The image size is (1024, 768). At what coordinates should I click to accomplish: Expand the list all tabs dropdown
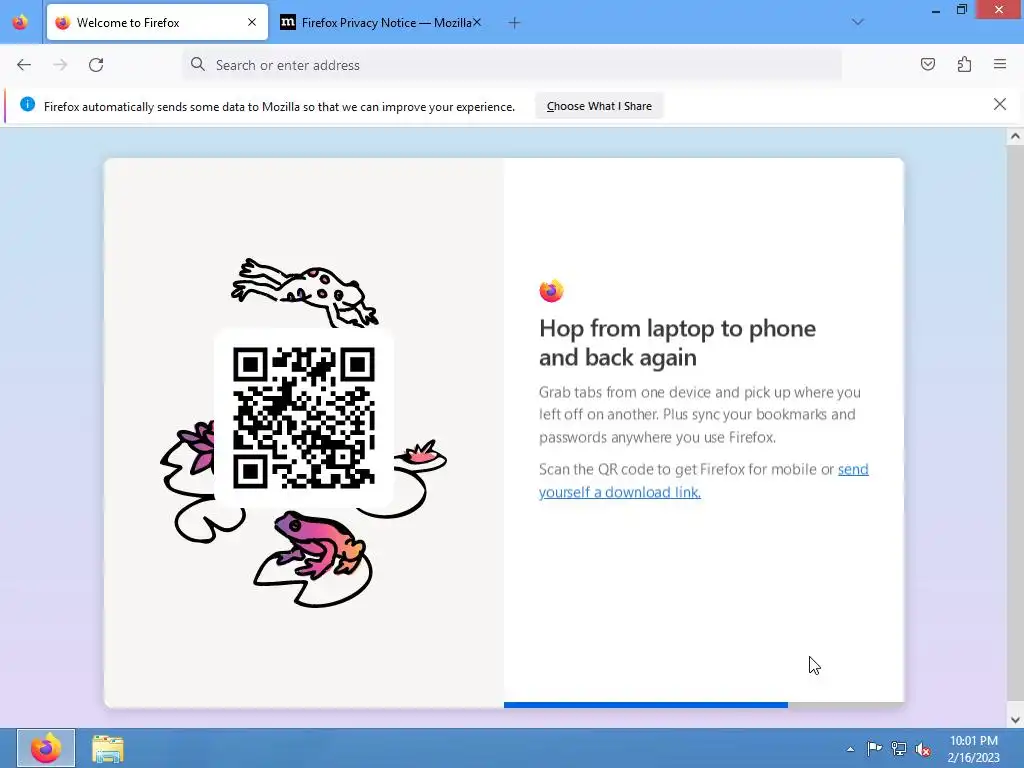tap(857, 22)
